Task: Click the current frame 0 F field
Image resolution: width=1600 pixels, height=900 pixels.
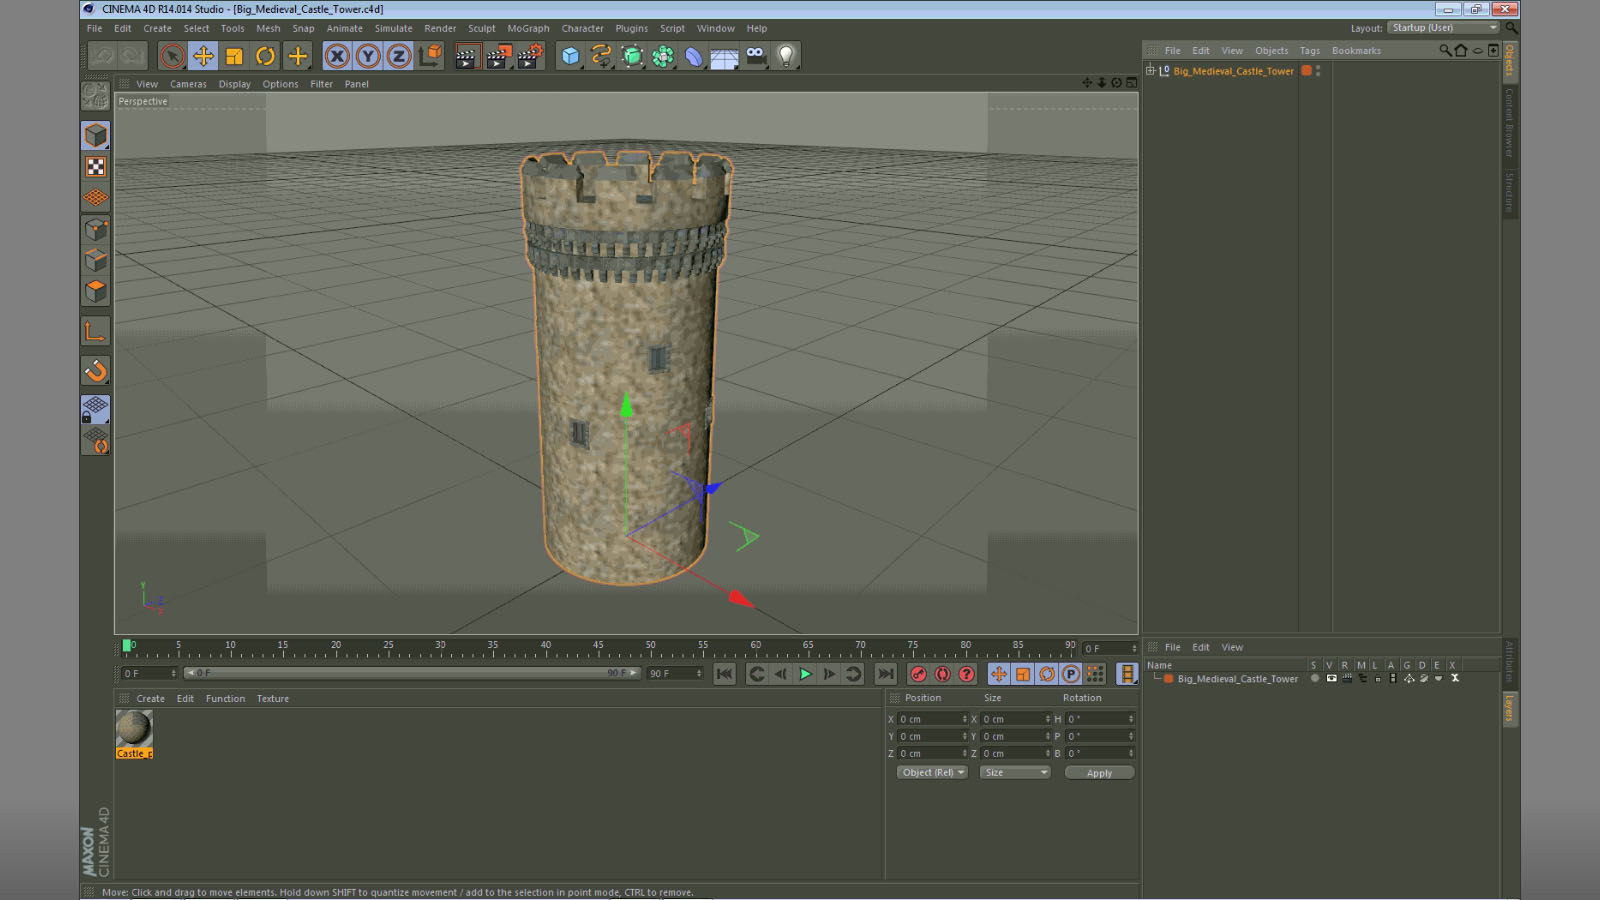Action: (x=149, y=674)
